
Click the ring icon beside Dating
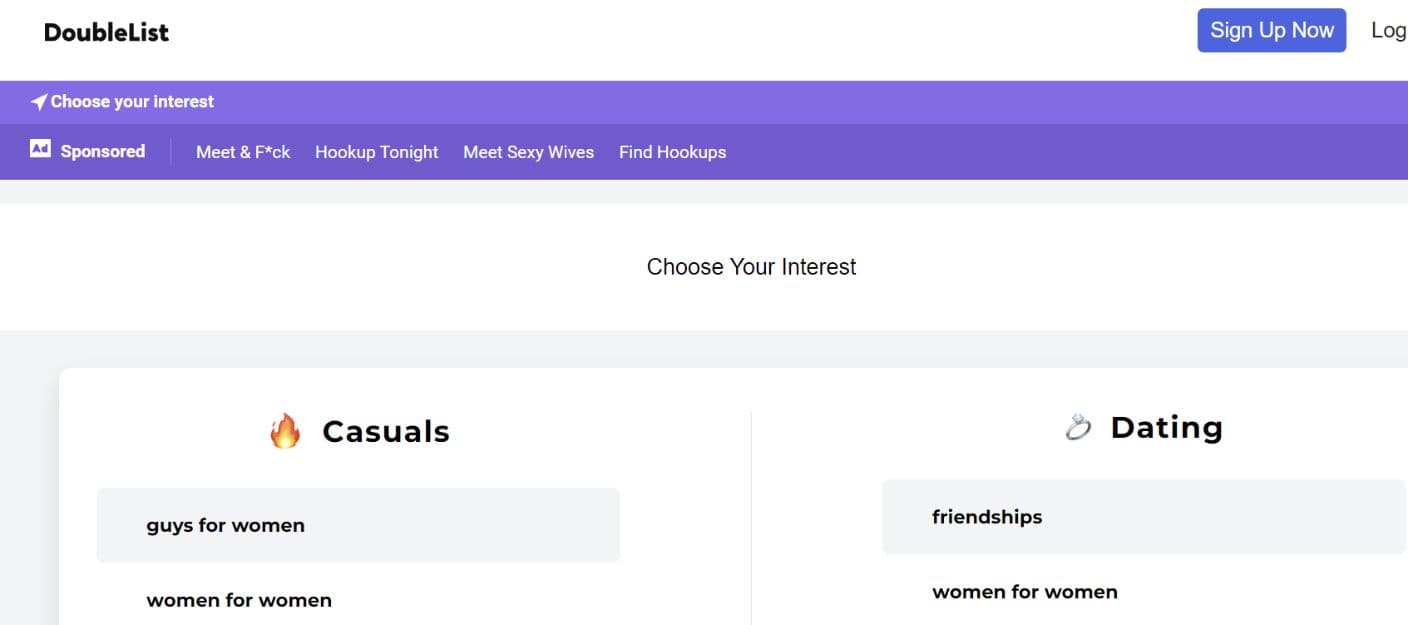coord(1077,427)
